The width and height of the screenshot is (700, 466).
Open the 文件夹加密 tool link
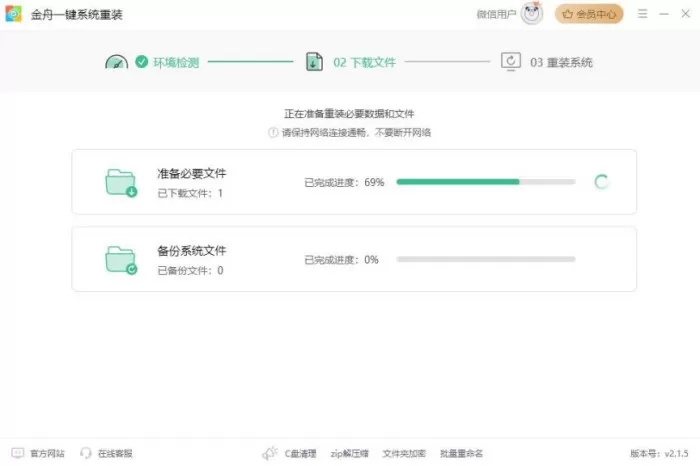point(404,454)
